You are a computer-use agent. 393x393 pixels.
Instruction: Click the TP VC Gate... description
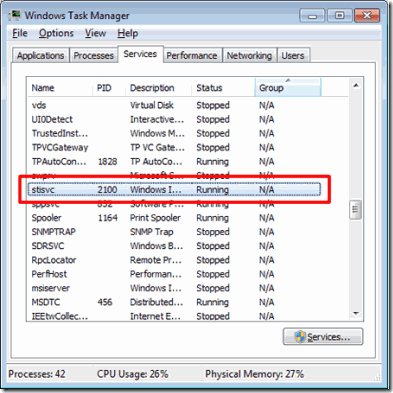click(x=157, y=147)
